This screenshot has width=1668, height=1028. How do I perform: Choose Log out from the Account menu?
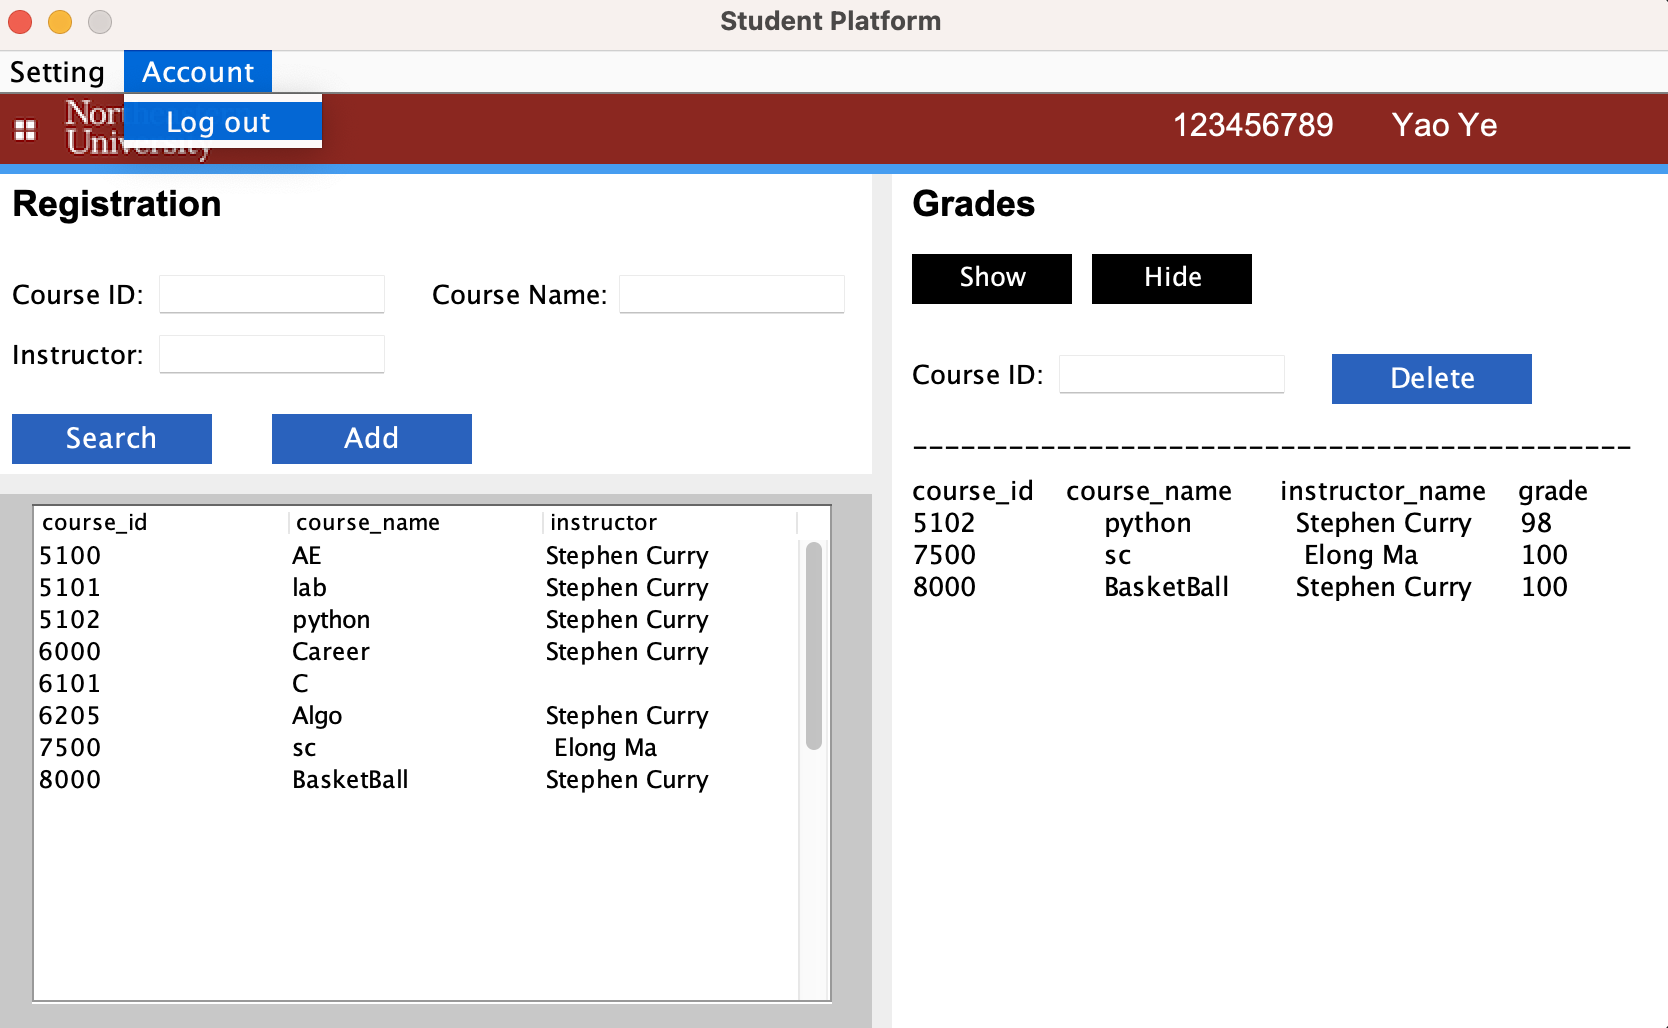pyautogui.click(x=223, y=122)
